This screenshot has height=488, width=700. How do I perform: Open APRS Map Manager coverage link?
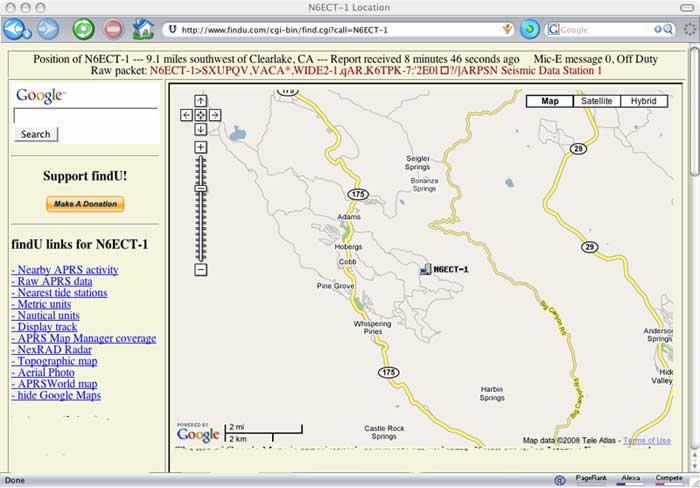click(x=84, y=338)
